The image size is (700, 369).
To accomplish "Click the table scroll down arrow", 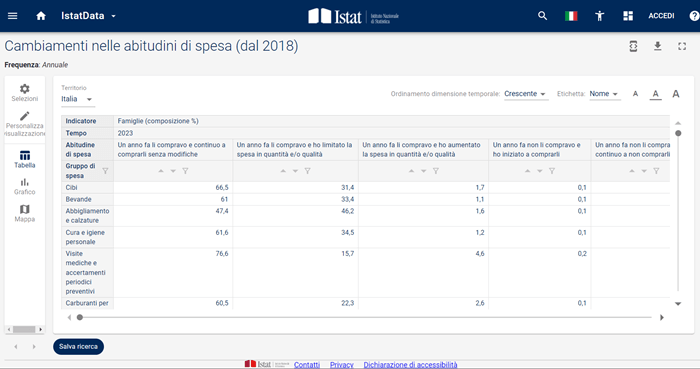I will coord(678,303).
